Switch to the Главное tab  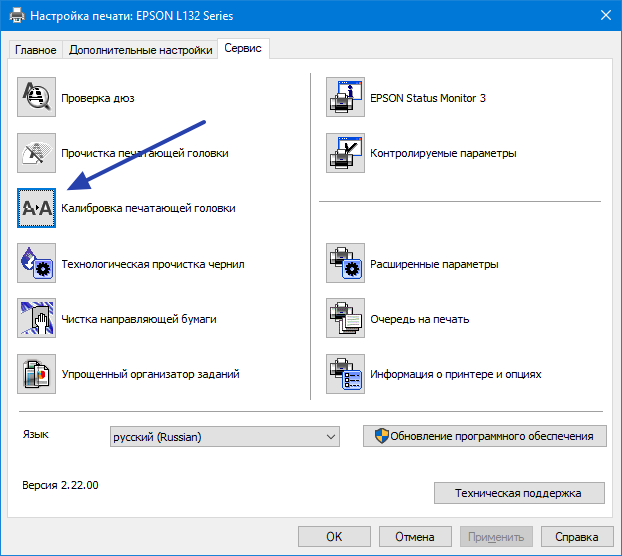(35, 50)
